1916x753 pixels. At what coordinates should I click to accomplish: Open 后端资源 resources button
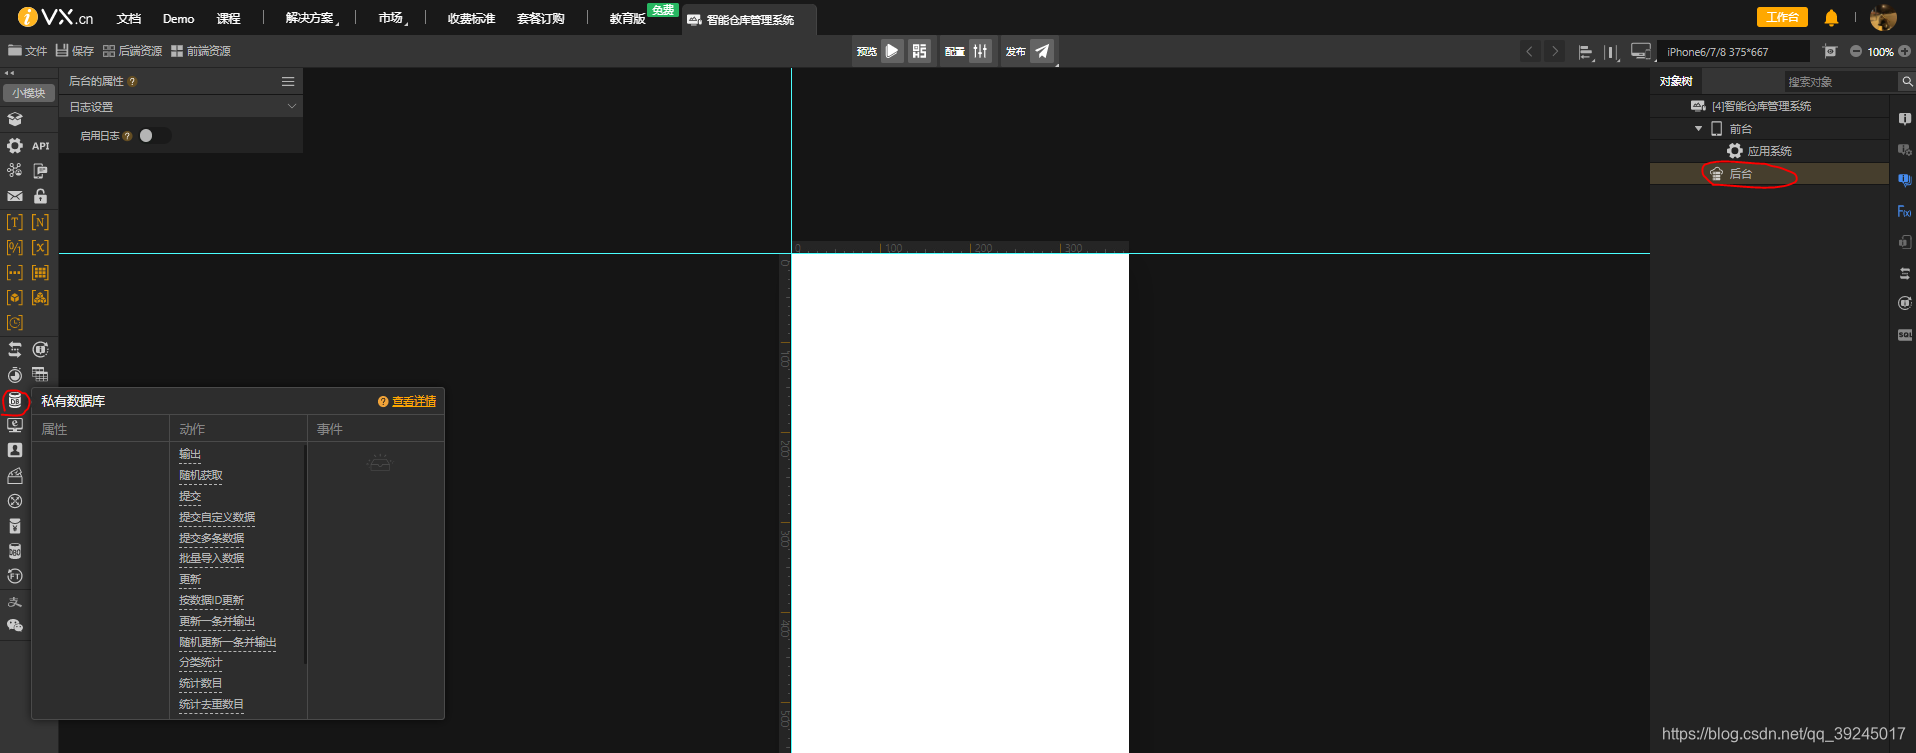click(x=132, y=51)
